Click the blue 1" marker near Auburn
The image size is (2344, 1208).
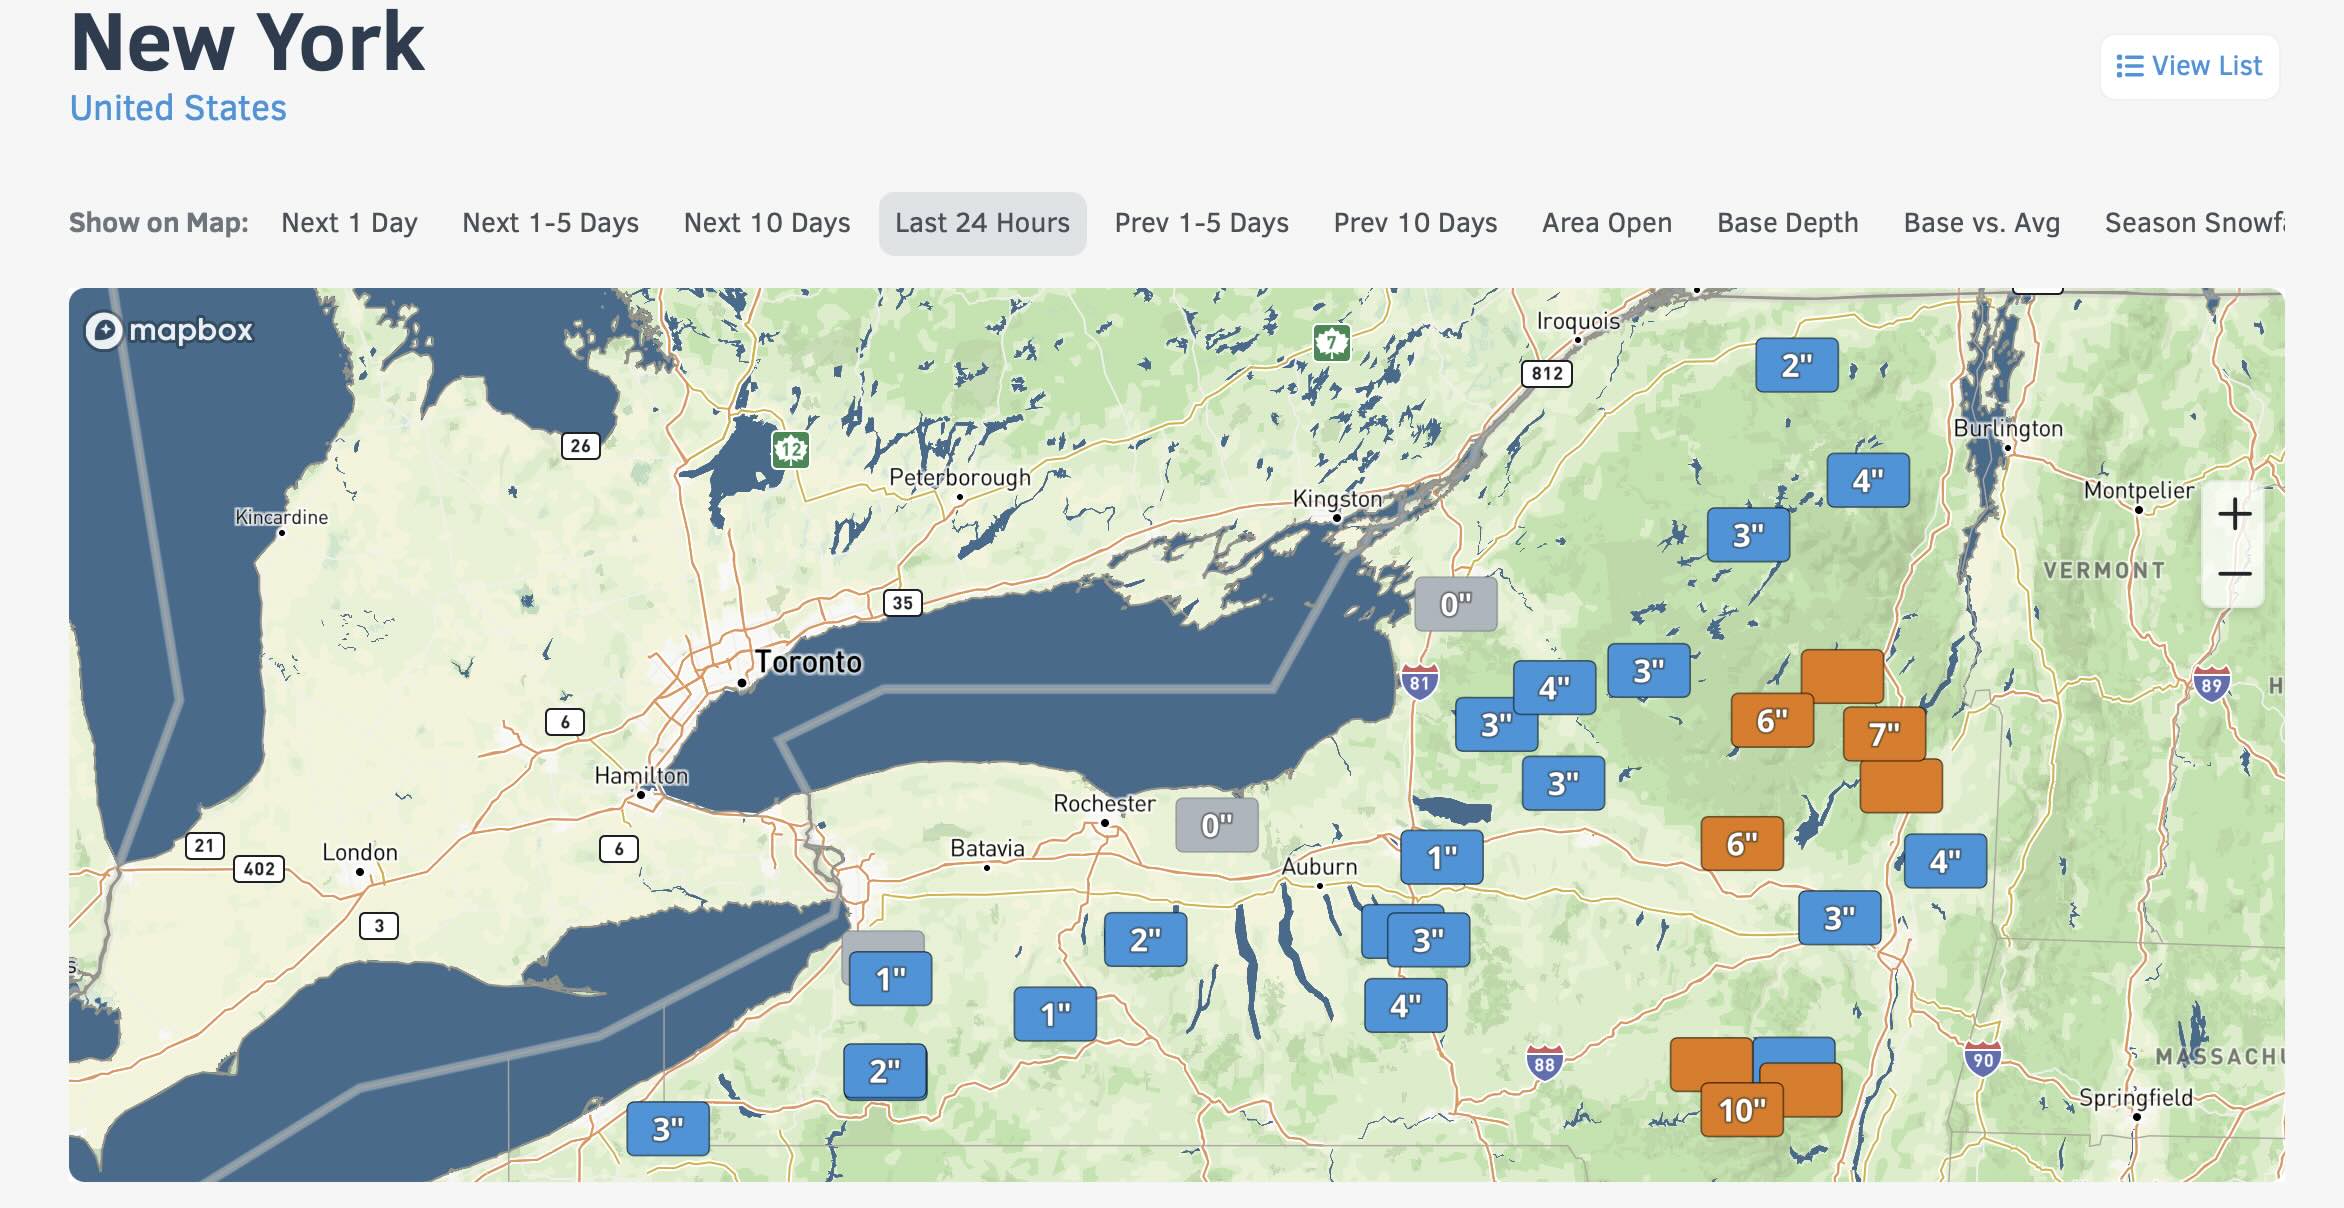pos(1441,858)
